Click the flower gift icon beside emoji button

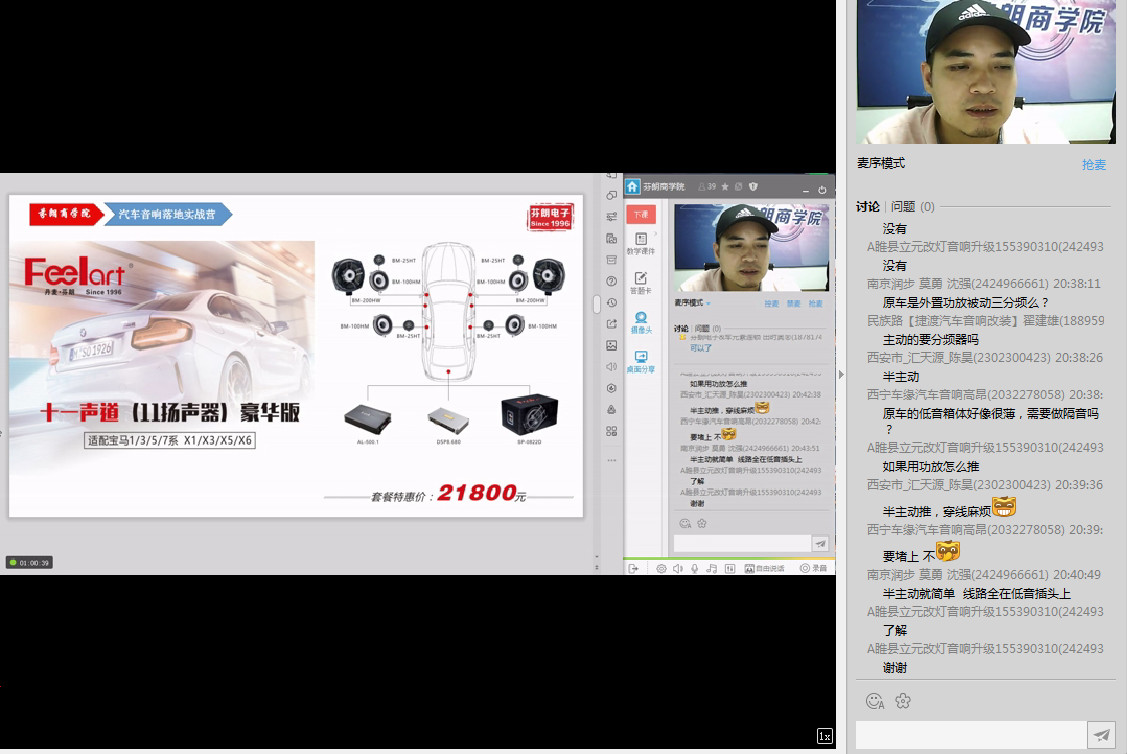[x=903, y=701]
